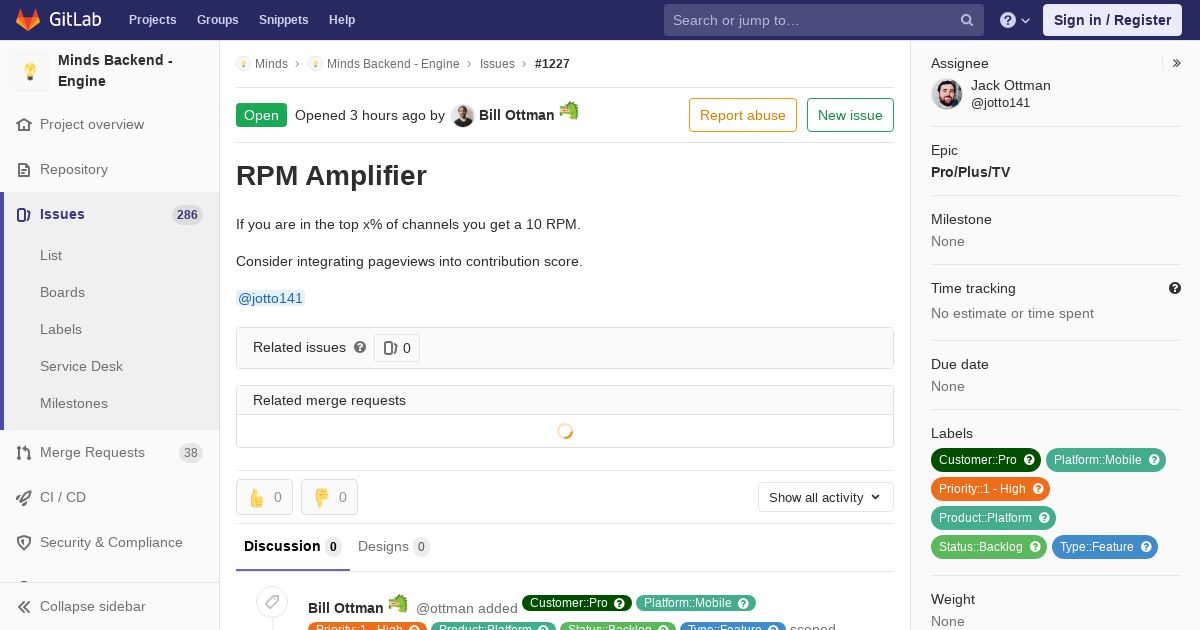The image size is (1200, 630).
Task: Click the Report abuse button
Action: (743, 115)
